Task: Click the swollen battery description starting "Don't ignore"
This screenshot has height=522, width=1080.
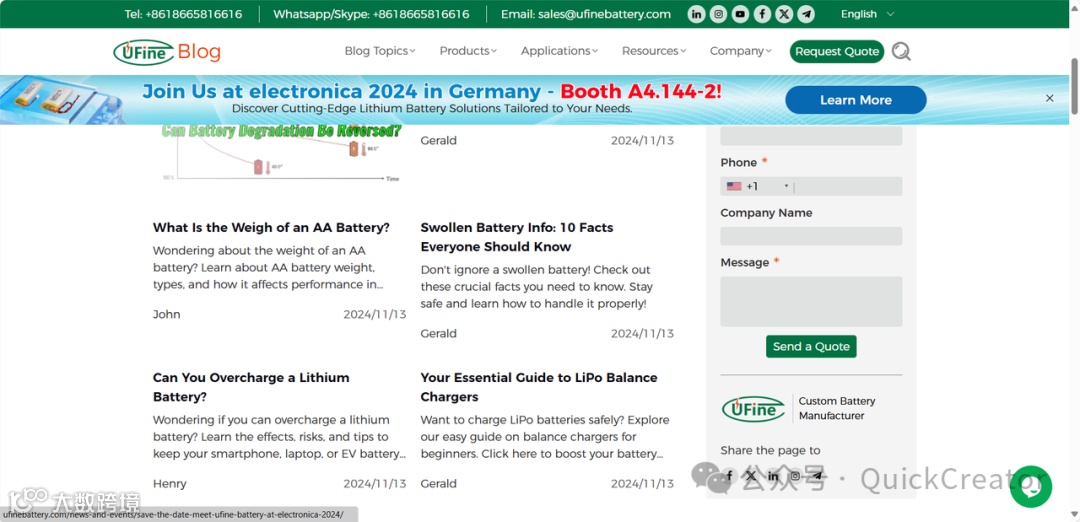Action: coord(537,286)
